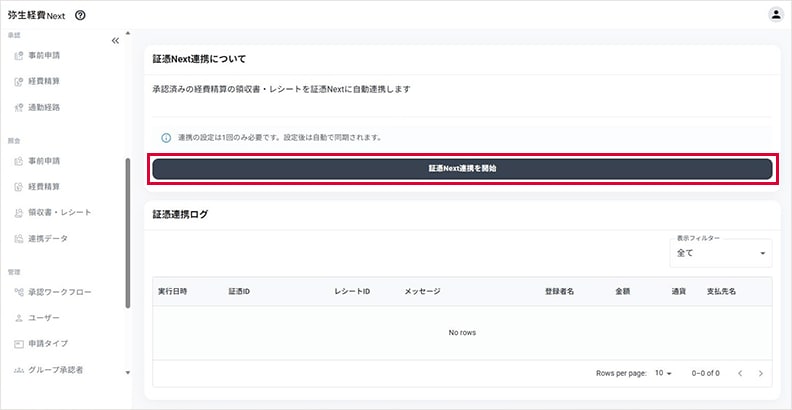Viewport: 792px width, 410px height.
Task: Click the 申請タイプ sidebar icon
Action: coord(19,344)
